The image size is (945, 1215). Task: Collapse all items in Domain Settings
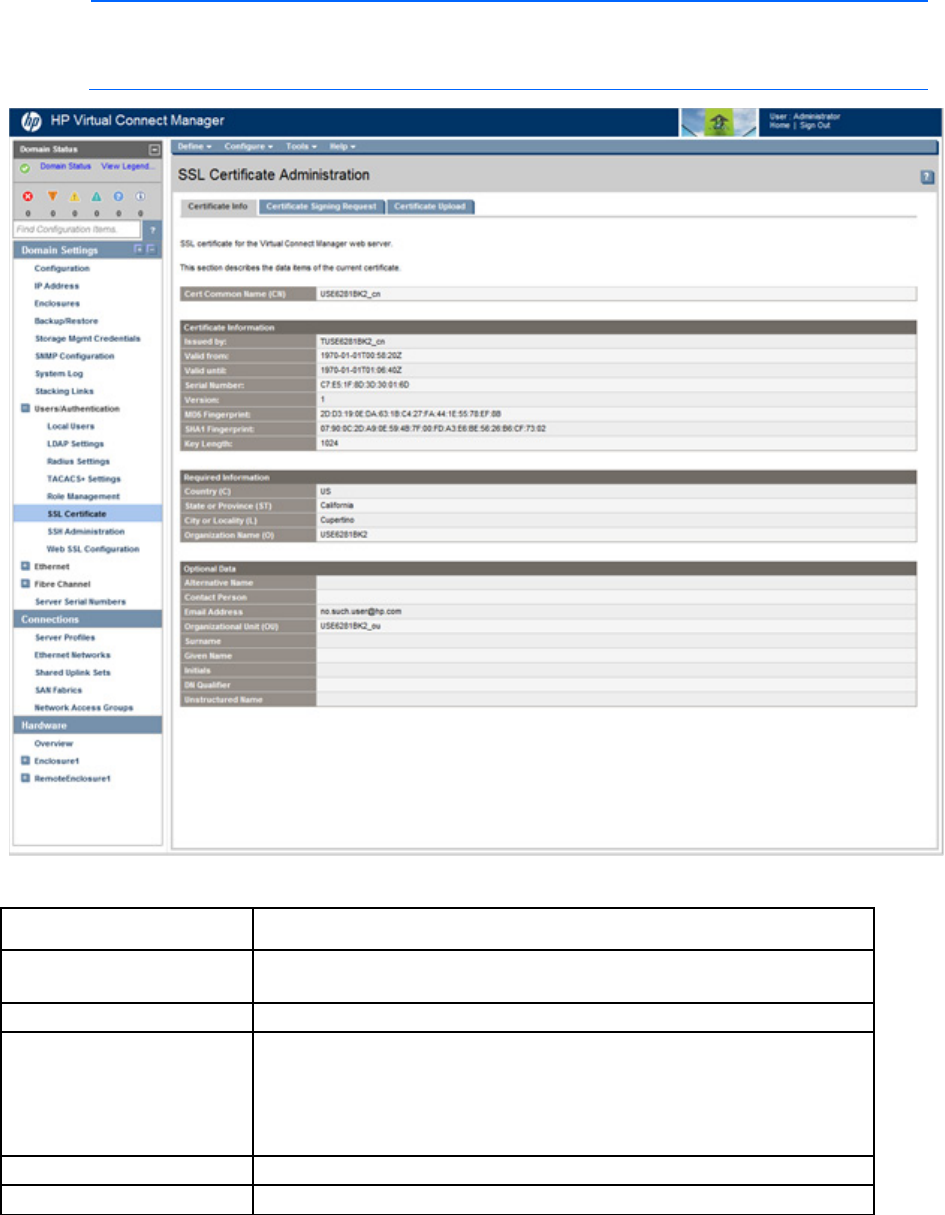point(152,249)
